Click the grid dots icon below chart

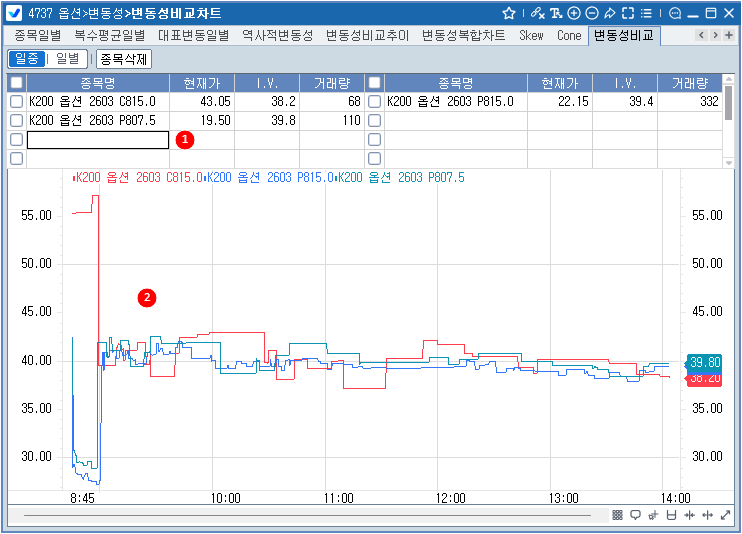coord(618,515)
